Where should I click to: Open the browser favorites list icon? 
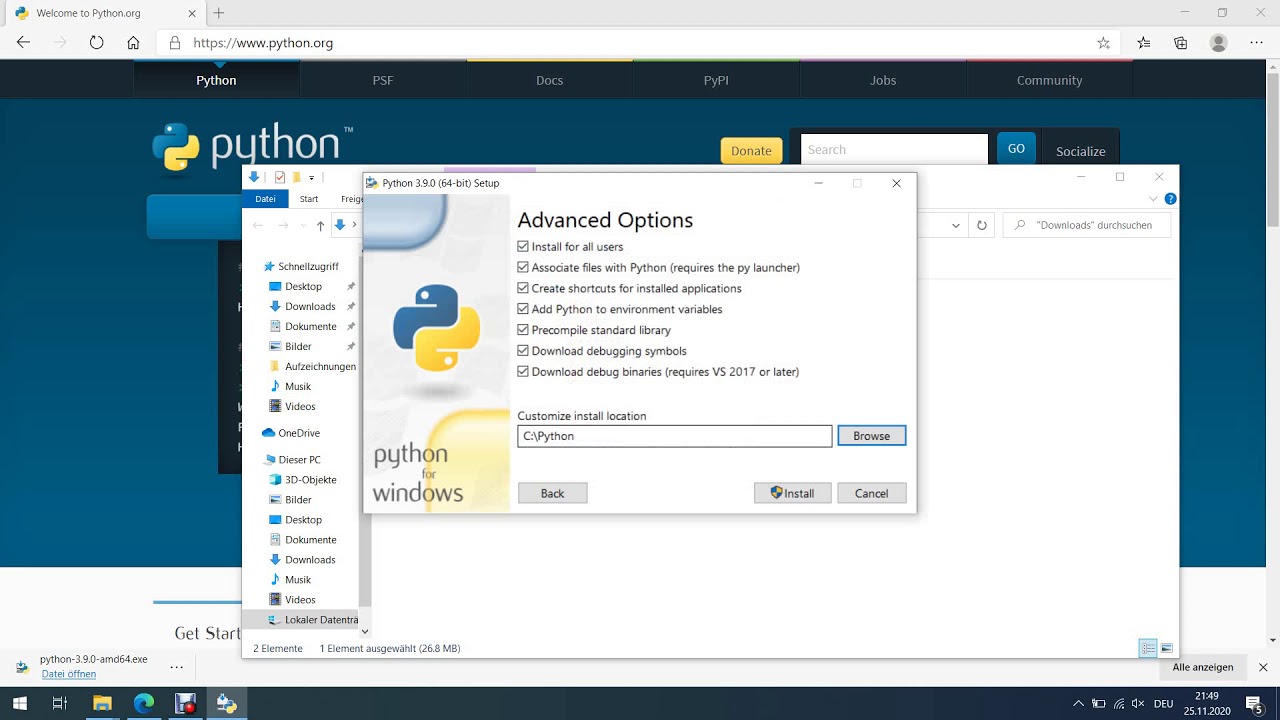pos(1144,43)
